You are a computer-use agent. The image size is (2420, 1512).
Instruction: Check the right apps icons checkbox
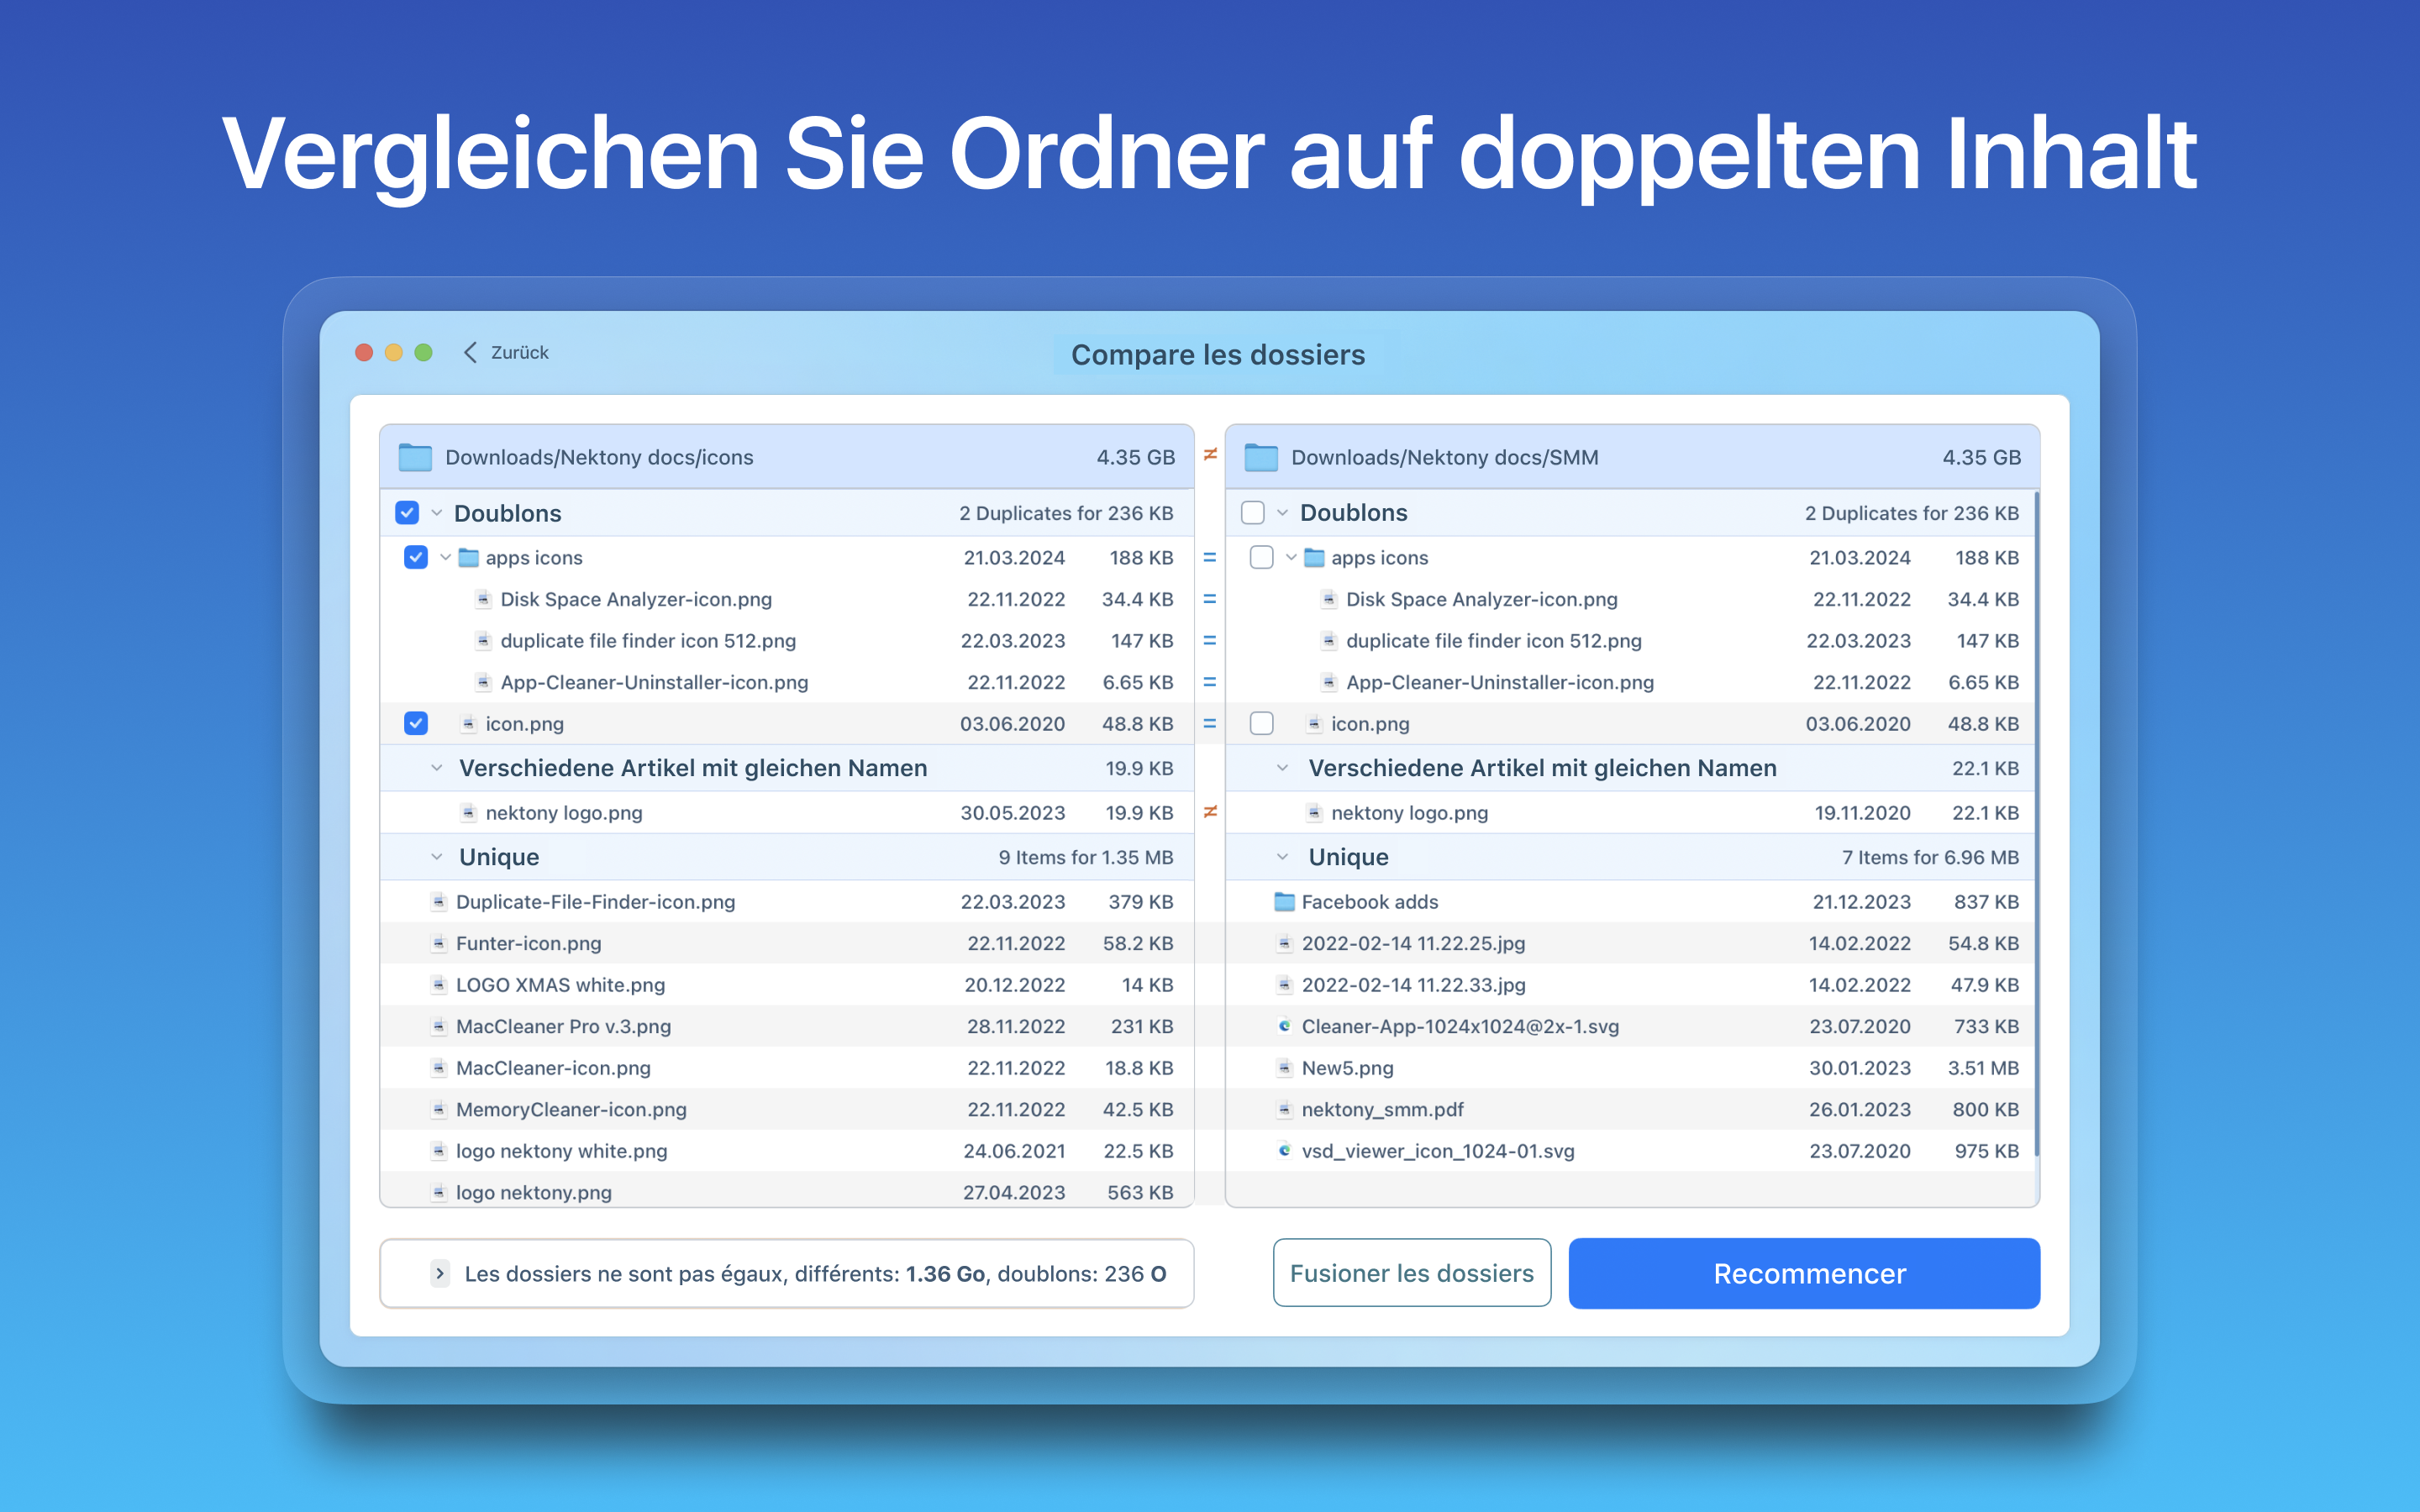(x=1261, y=558)
